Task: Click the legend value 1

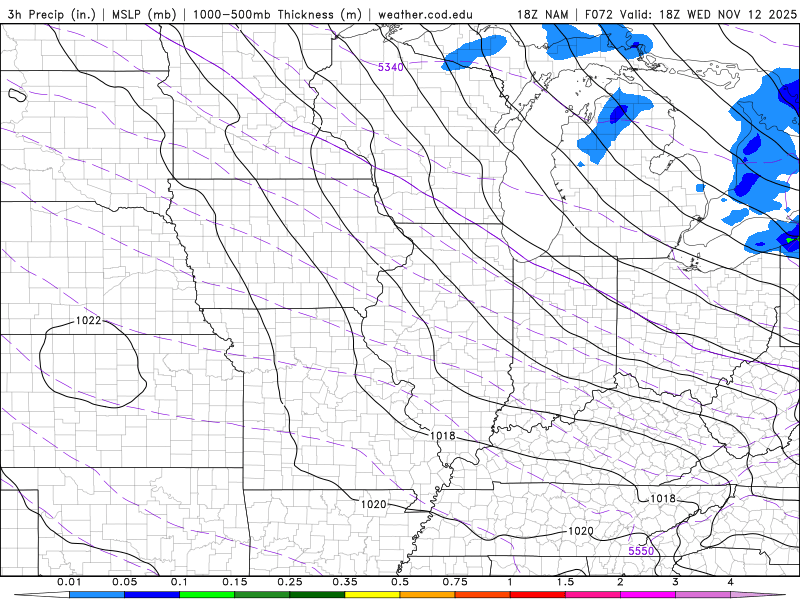Action: 510,582
